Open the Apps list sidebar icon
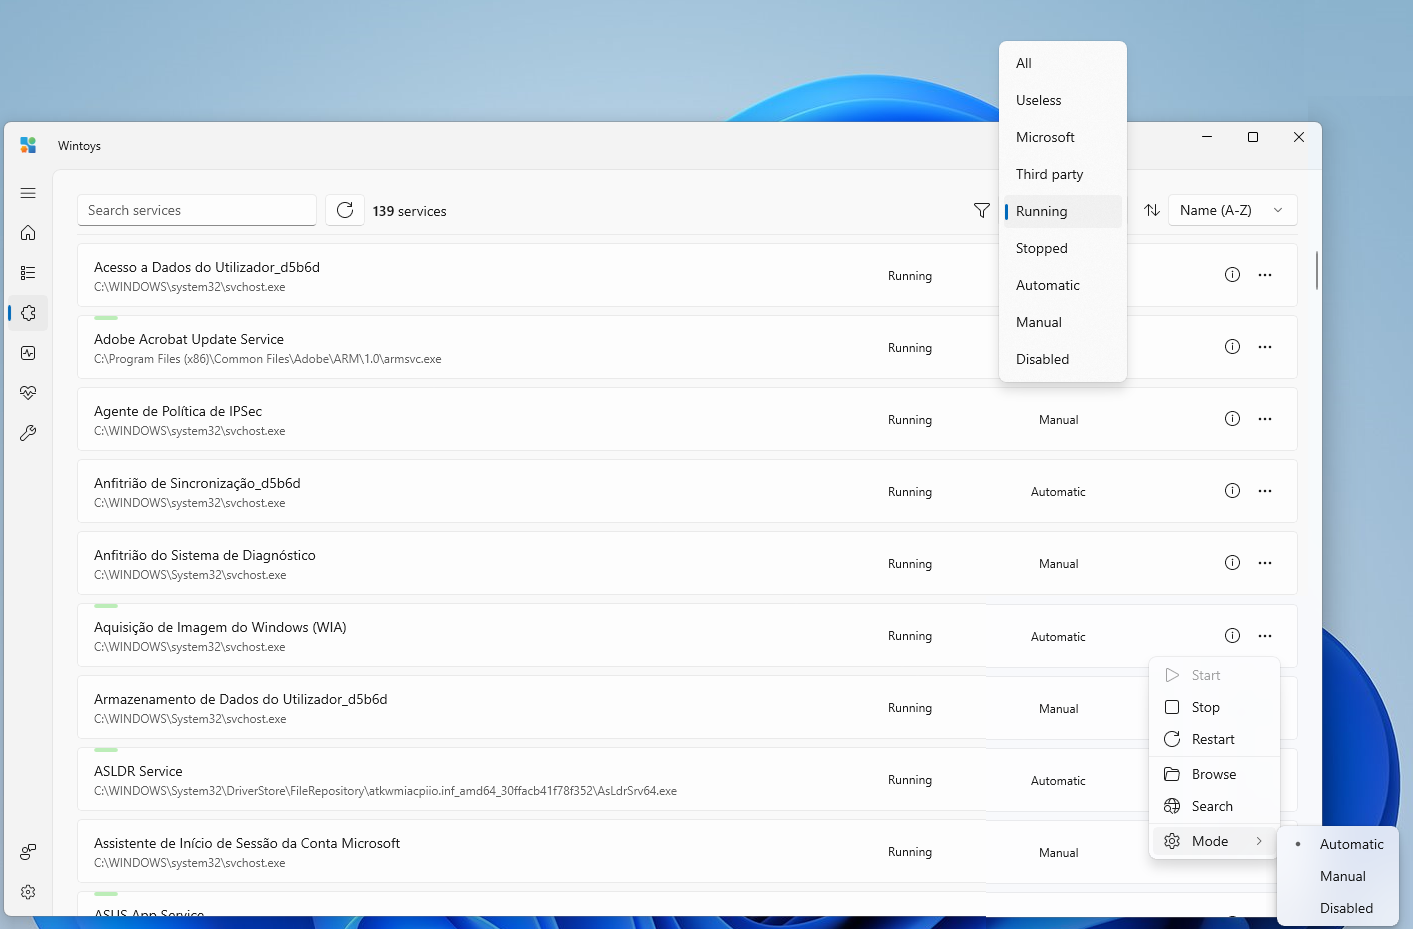Screen dimensions: 1413x929 28,273
